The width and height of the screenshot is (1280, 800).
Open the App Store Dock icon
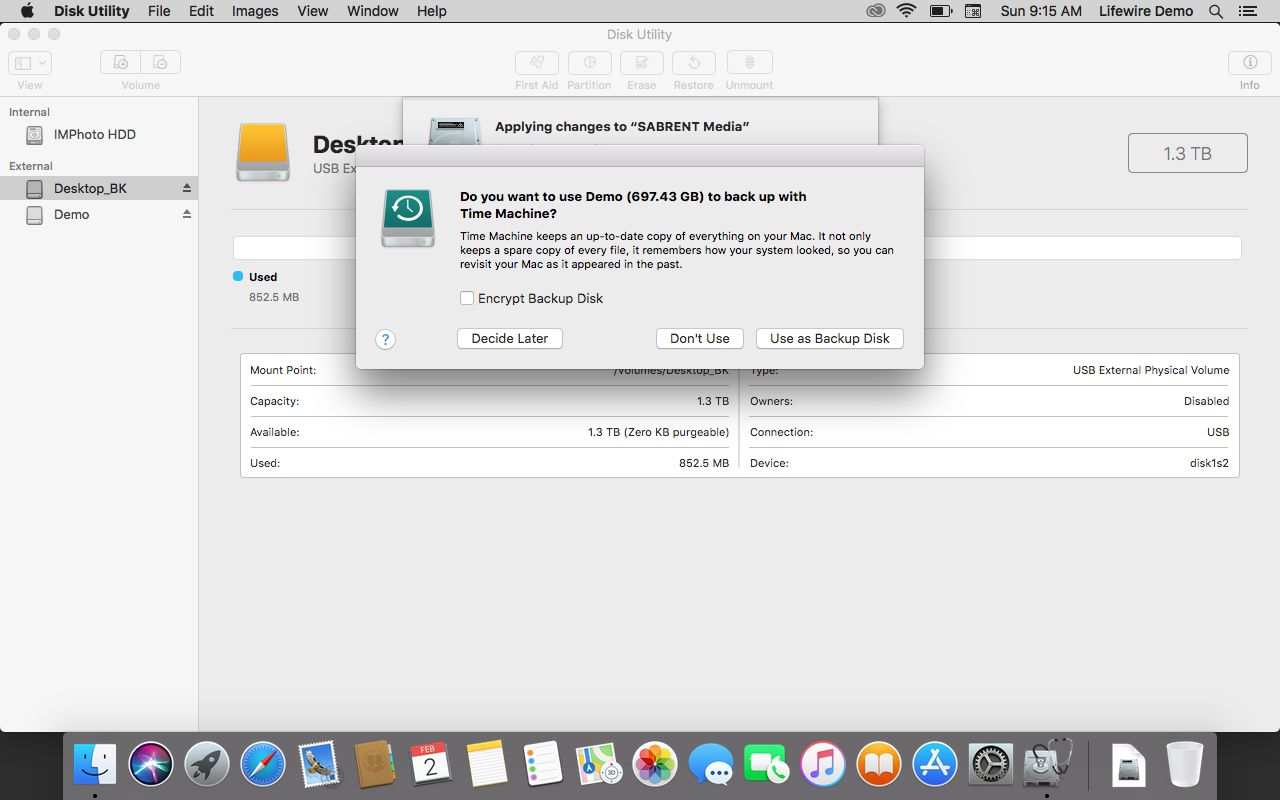point(935,765)
